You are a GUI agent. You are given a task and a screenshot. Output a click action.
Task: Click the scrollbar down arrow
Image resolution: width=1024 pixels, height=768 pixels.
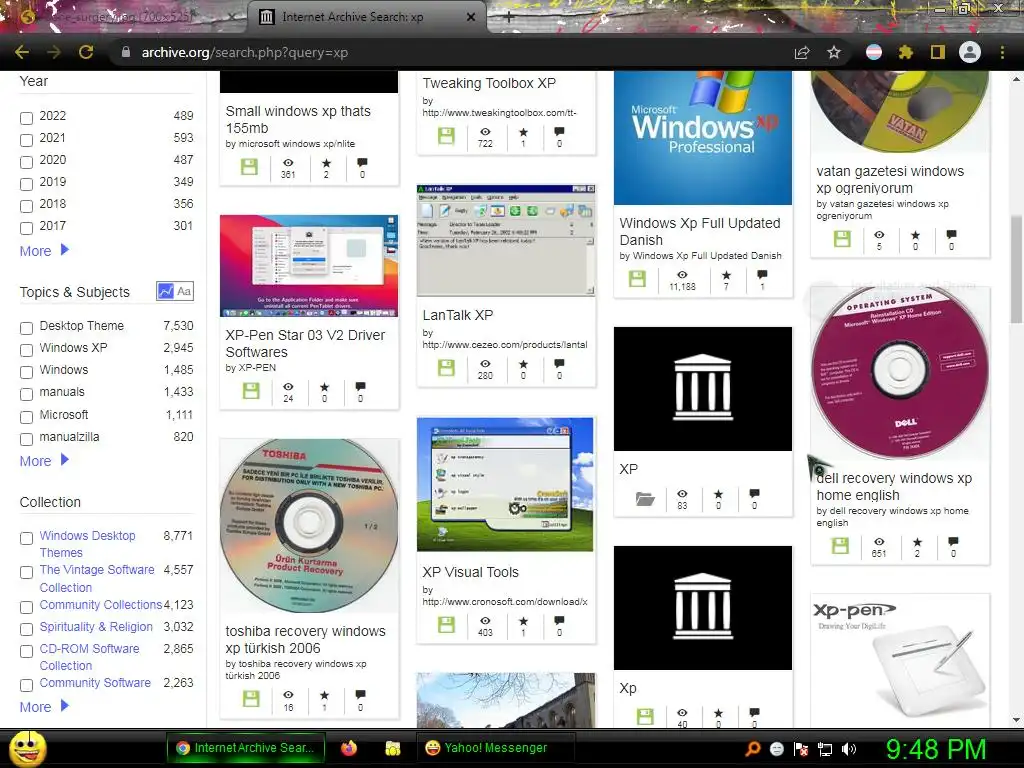pos(1016,720)
